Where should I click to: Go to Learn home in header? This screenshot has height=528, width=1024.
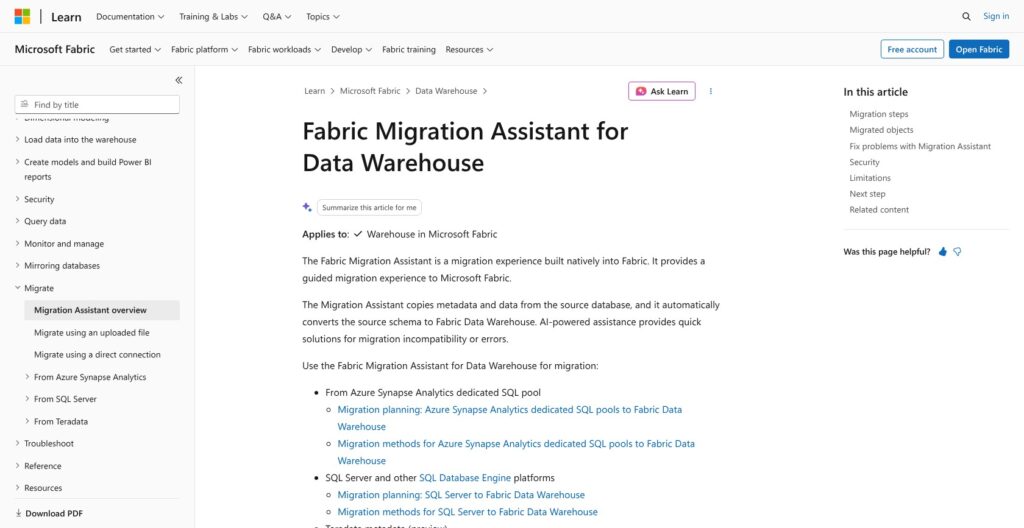[66, 17]
